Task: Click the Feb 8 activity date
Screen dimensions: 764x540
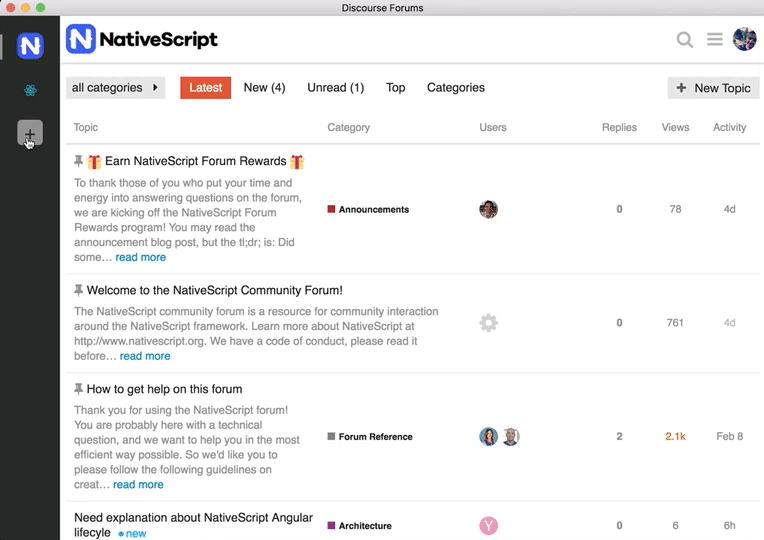Action: click(x=729, y=436)
